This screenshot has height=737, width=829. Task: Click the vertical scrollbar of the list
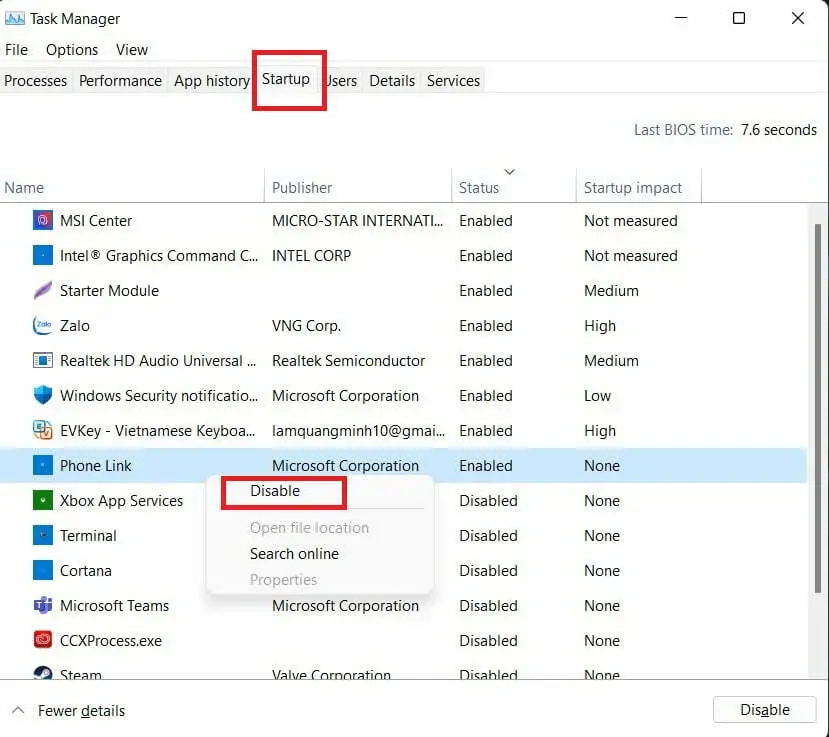pos(817,408)
